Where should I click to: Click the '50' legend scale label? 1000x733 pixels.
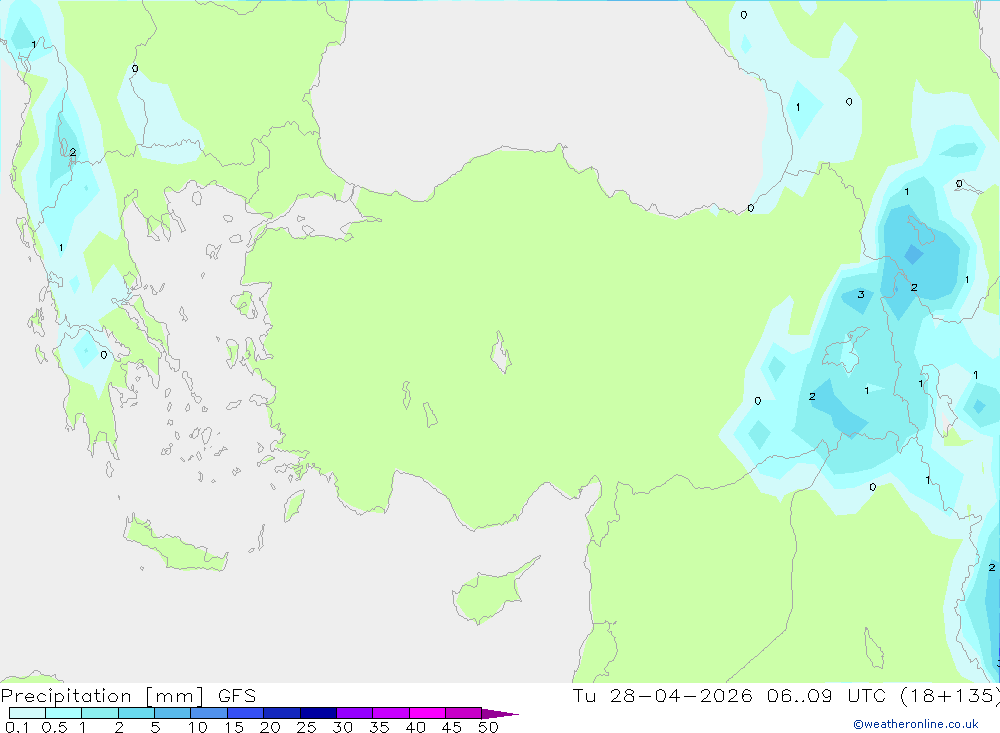tap(488, 727)
